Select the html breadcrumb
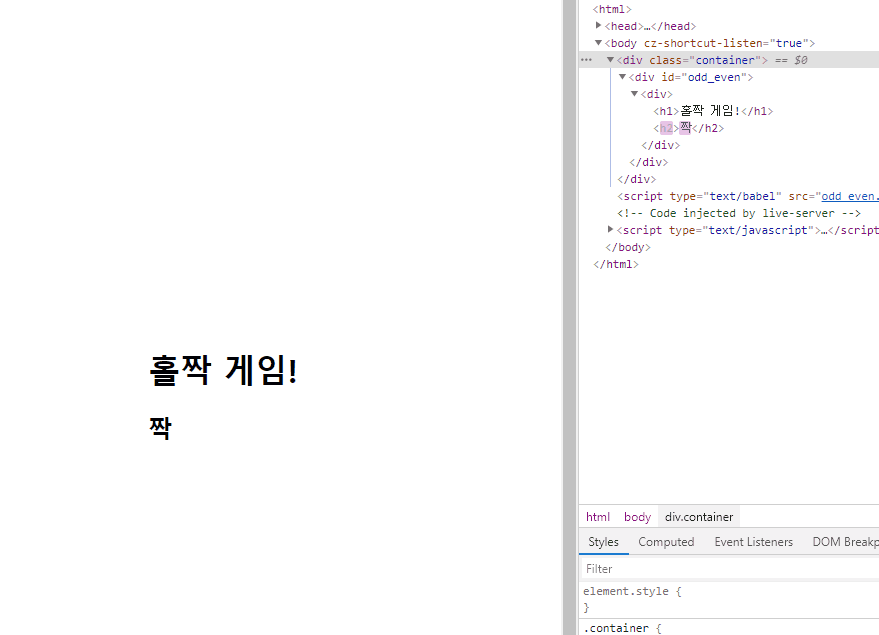 tap(598, 517)
